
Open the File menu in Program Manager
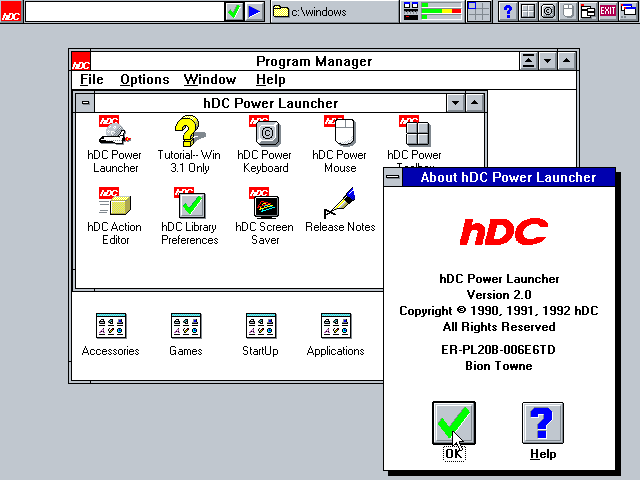coord(91,80)
